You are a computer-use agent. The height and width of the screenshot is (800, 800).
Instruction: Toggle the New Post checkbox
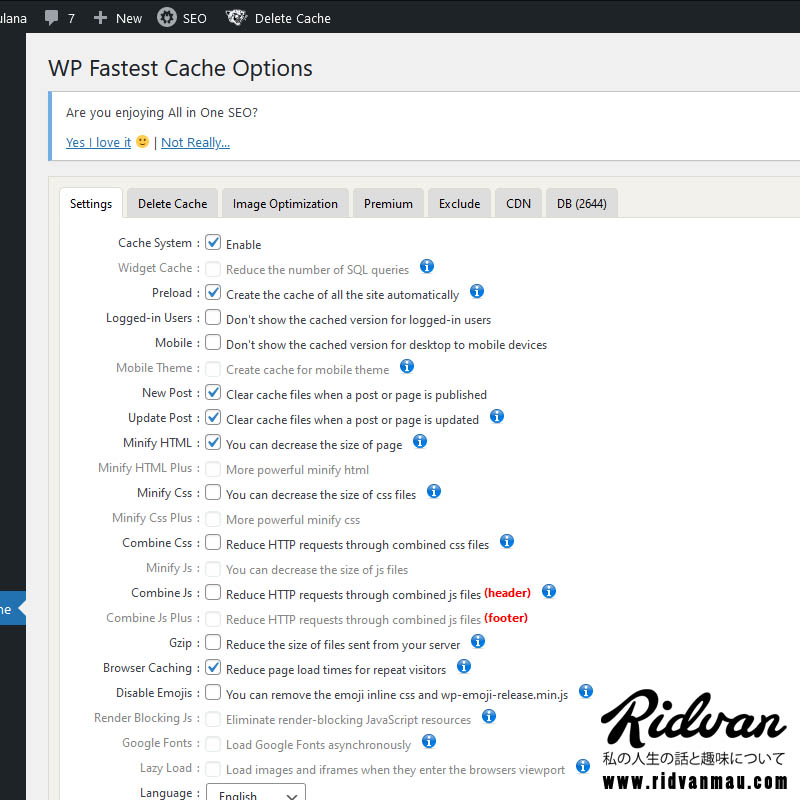click(x=213, y=392)
